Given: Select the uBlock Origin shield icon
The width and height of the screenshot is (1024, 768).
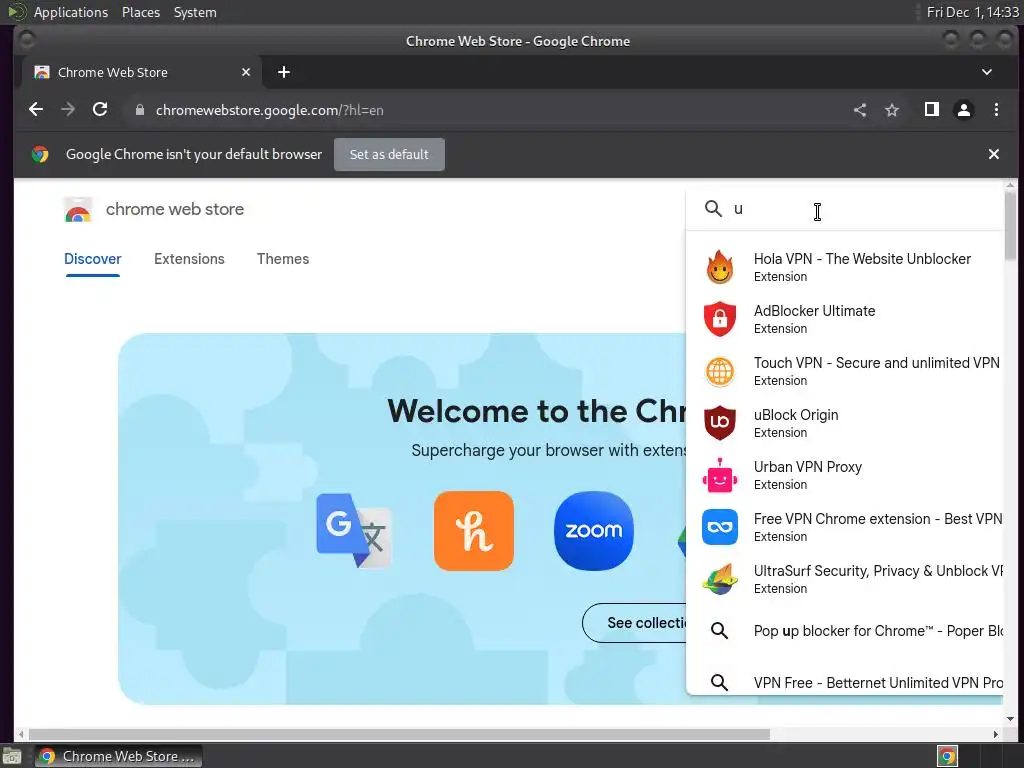Looking at the screenshot, I should click(720, 423).
